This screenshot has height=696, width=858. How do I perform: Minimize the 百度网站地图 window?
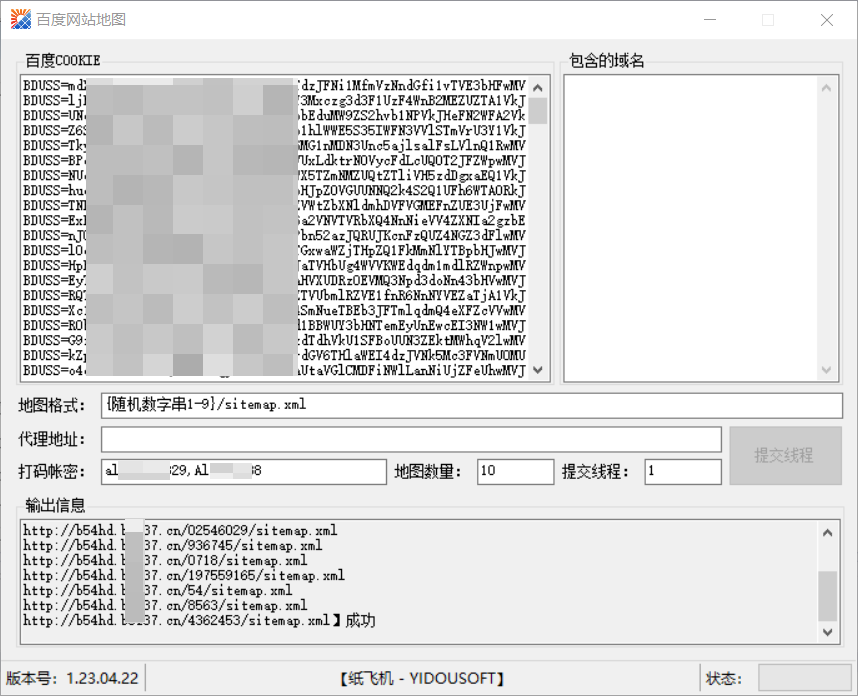tap(710, 20)
